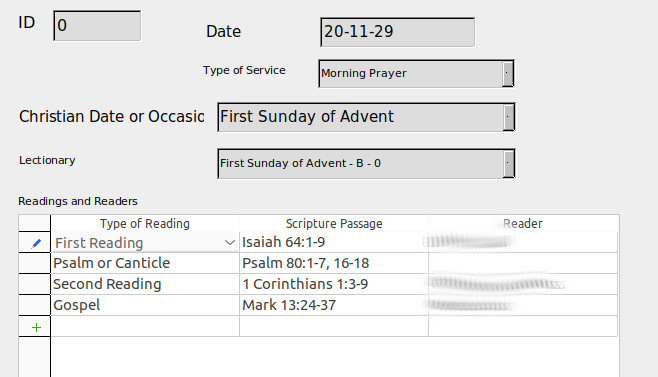This screenshot has height=377, width=658.
Task: Select the Second Reading row cell
Action: [145, 284]
